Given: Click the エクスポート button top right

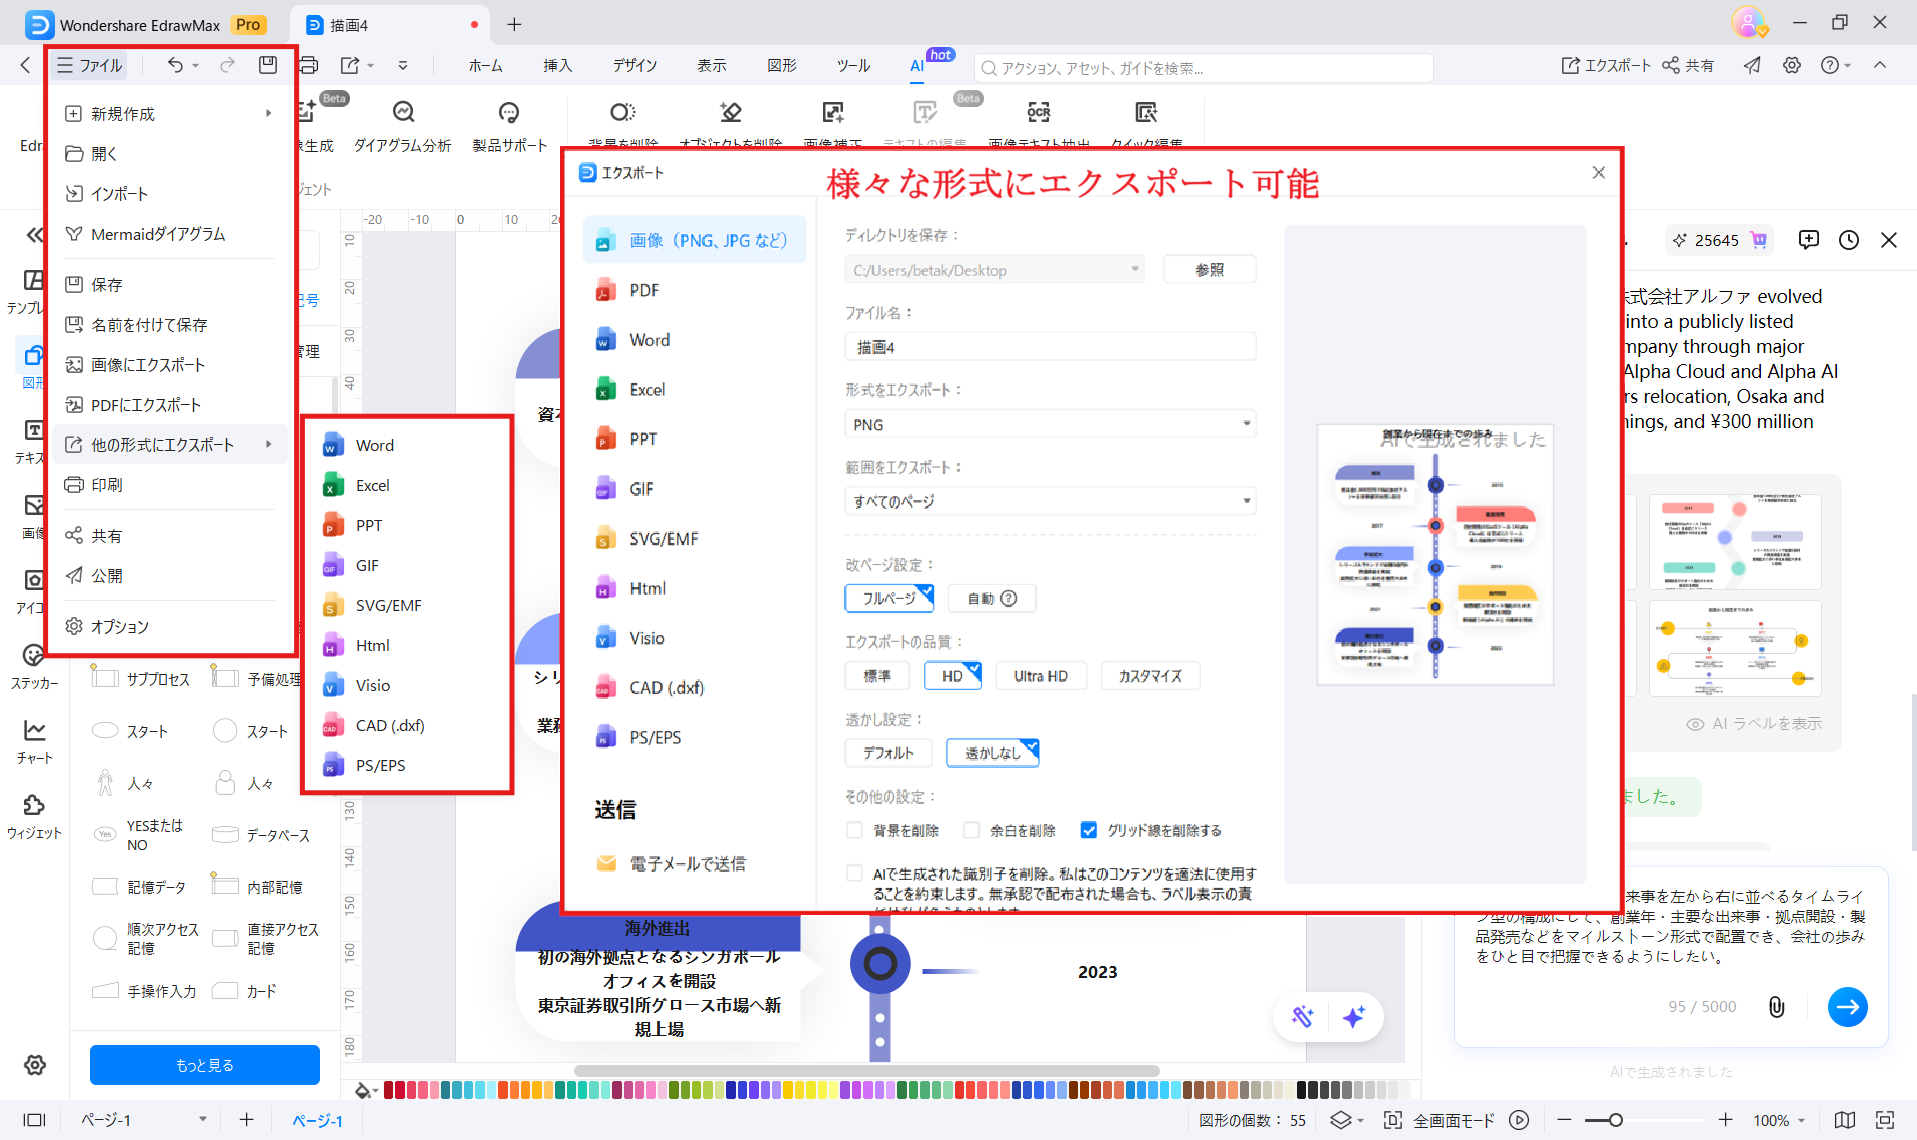Looking at the screenshot, I should coord(1606,65).
